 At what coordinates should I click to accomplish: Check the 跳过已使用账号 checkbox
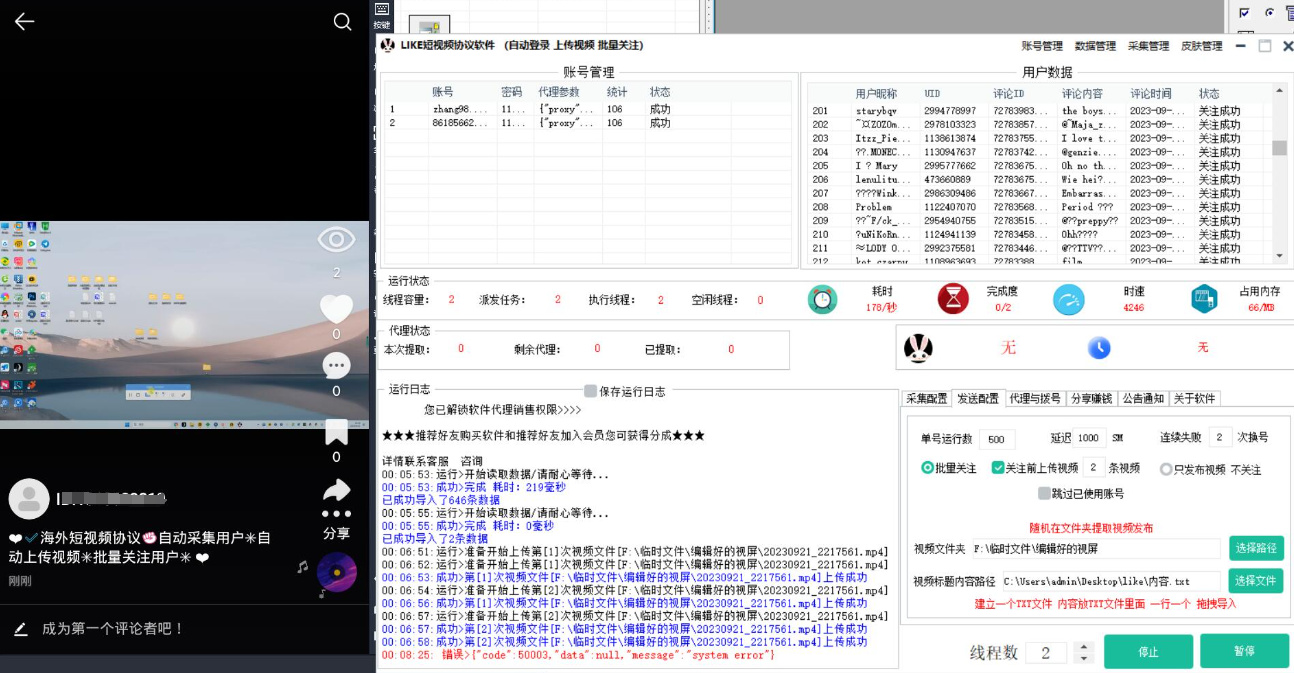[x=1044, y=493]
